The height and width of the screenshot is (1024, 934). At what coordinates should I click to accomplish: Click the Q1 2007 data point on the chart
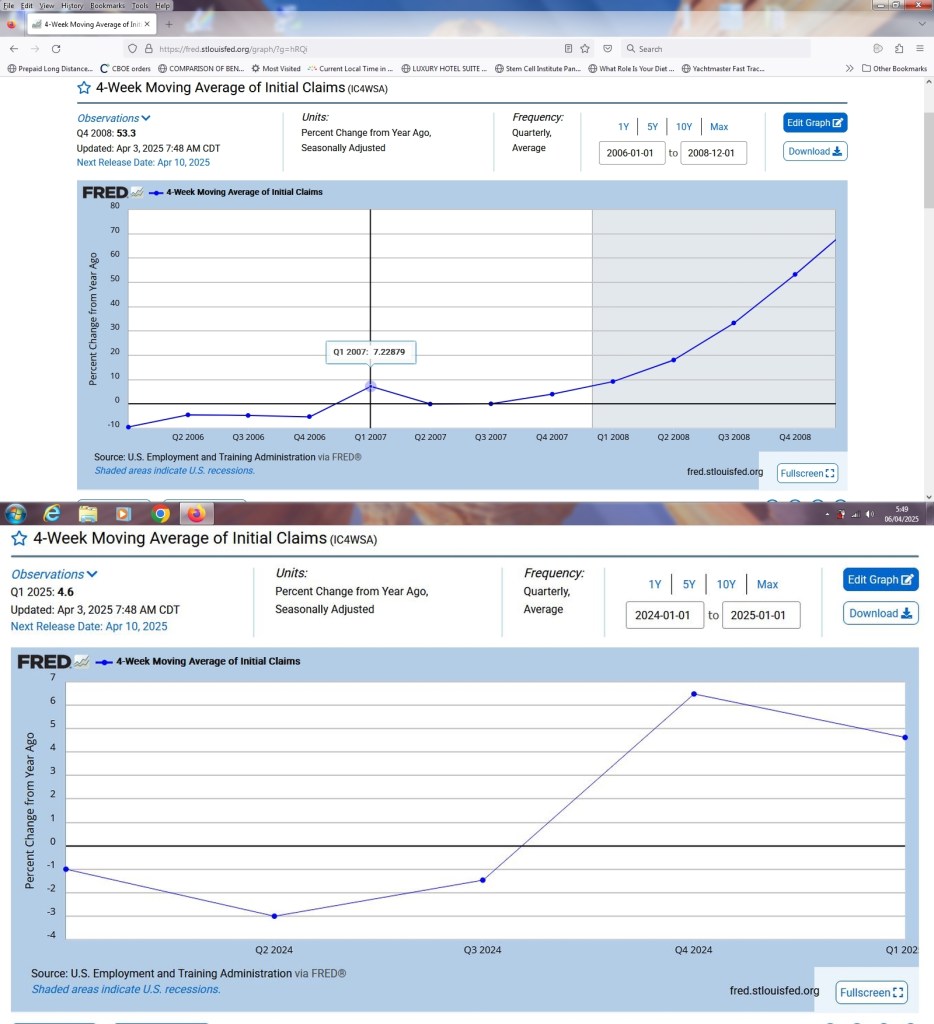[370, 386]
